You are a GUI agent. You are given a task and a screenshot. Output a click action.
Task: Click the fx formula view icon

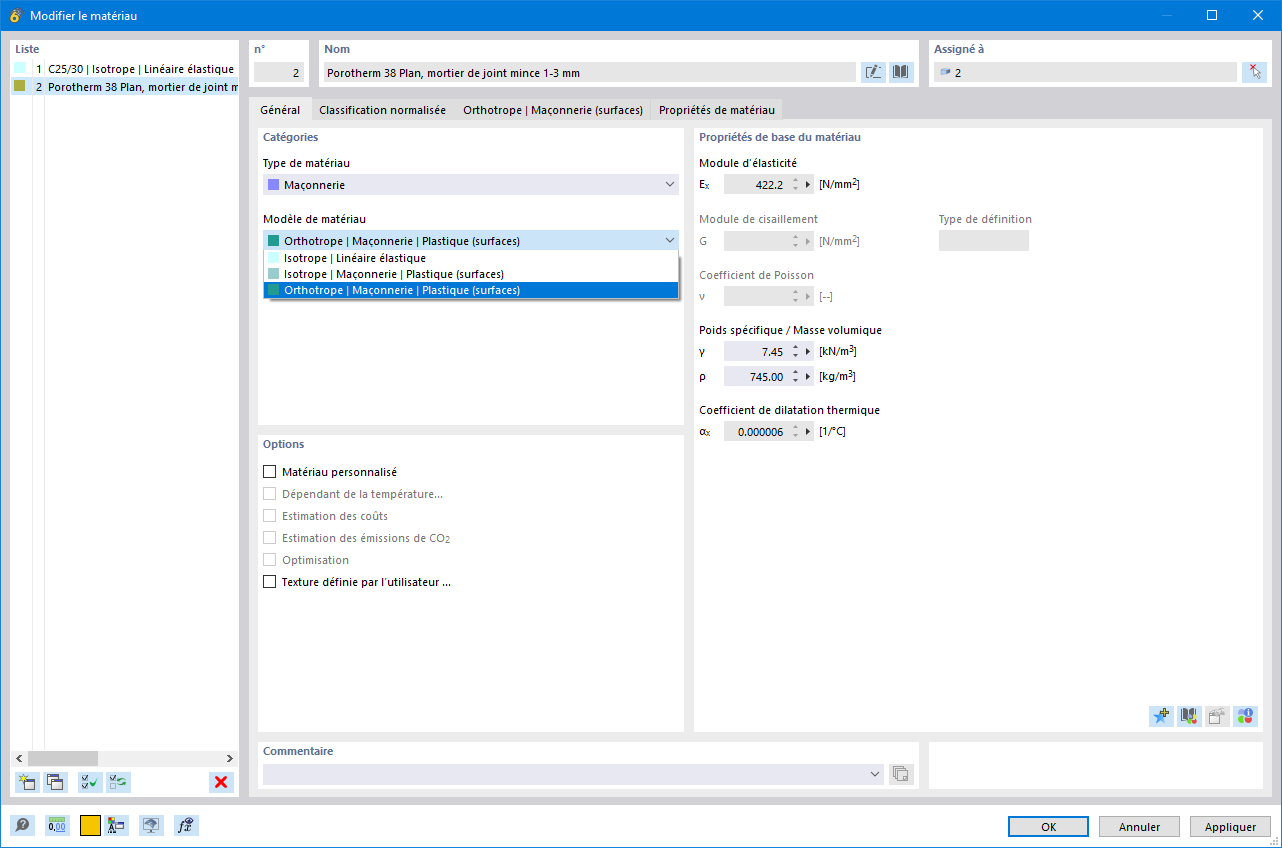click(x=185, y=825)
